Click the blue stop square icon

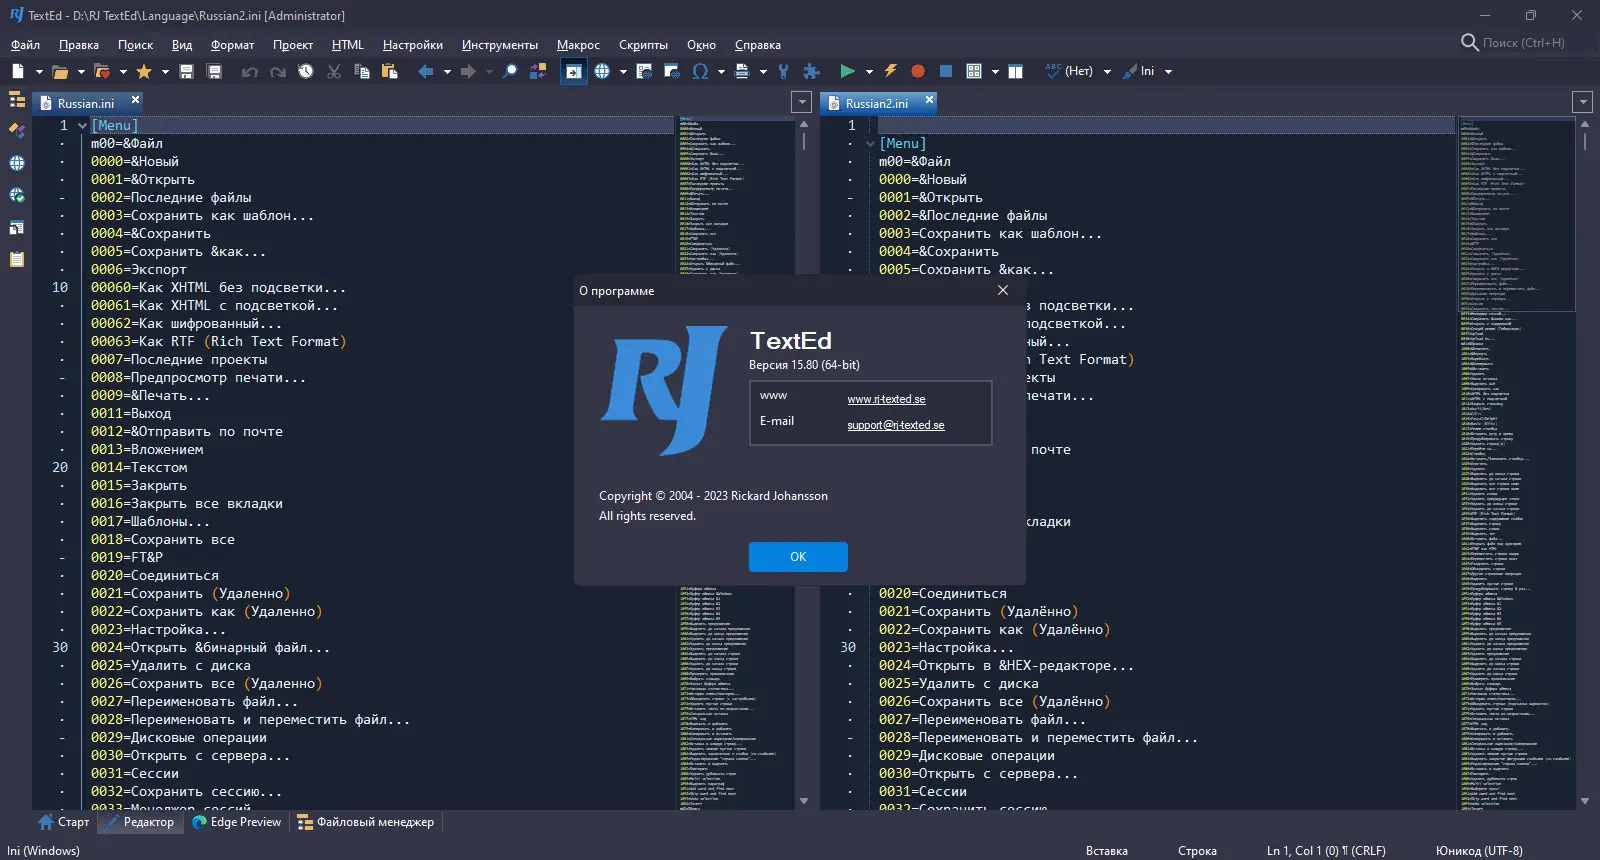coord(945,71)
